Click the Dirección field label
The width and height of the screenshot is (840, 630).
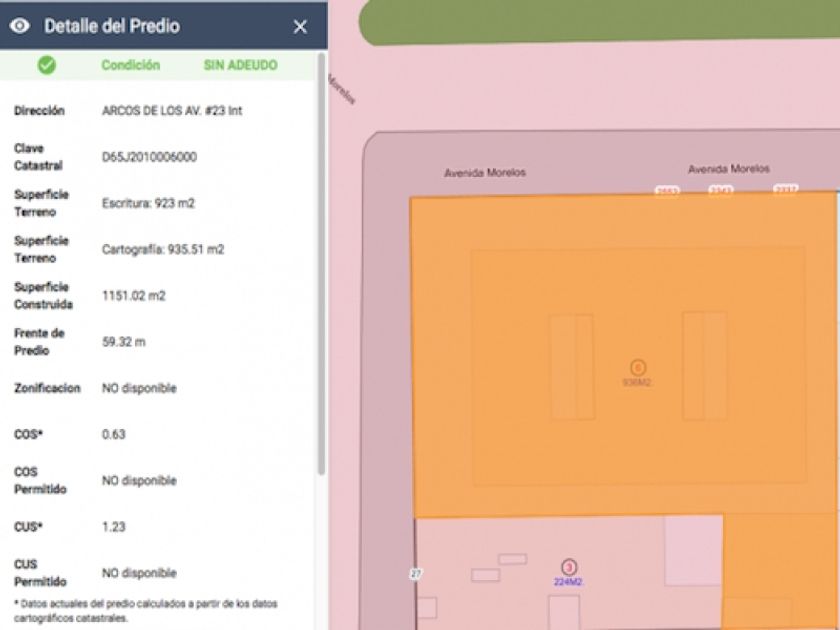(x=39, y=111)
